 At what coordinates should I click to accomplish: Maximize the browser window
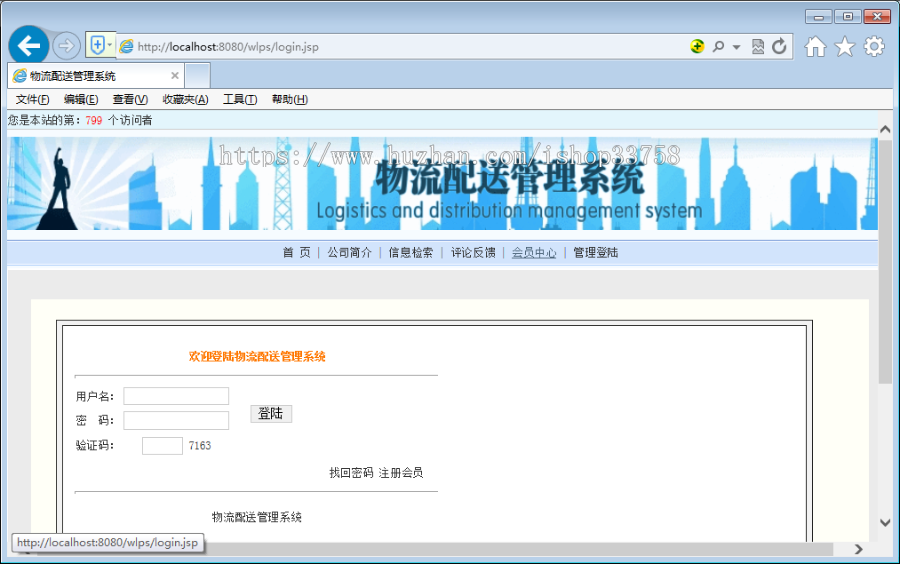848,17
